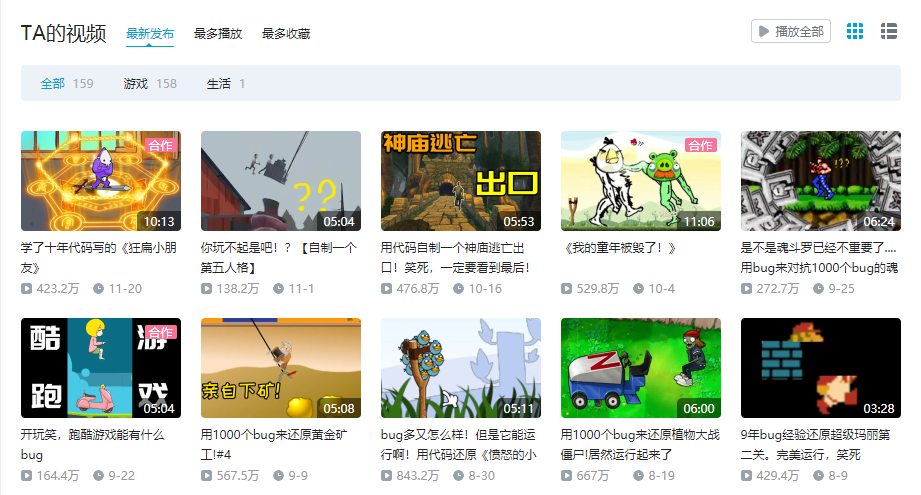Click title 你玩不起是吧!?【自制一个第五人格】
921x495 pixels.
279,257
